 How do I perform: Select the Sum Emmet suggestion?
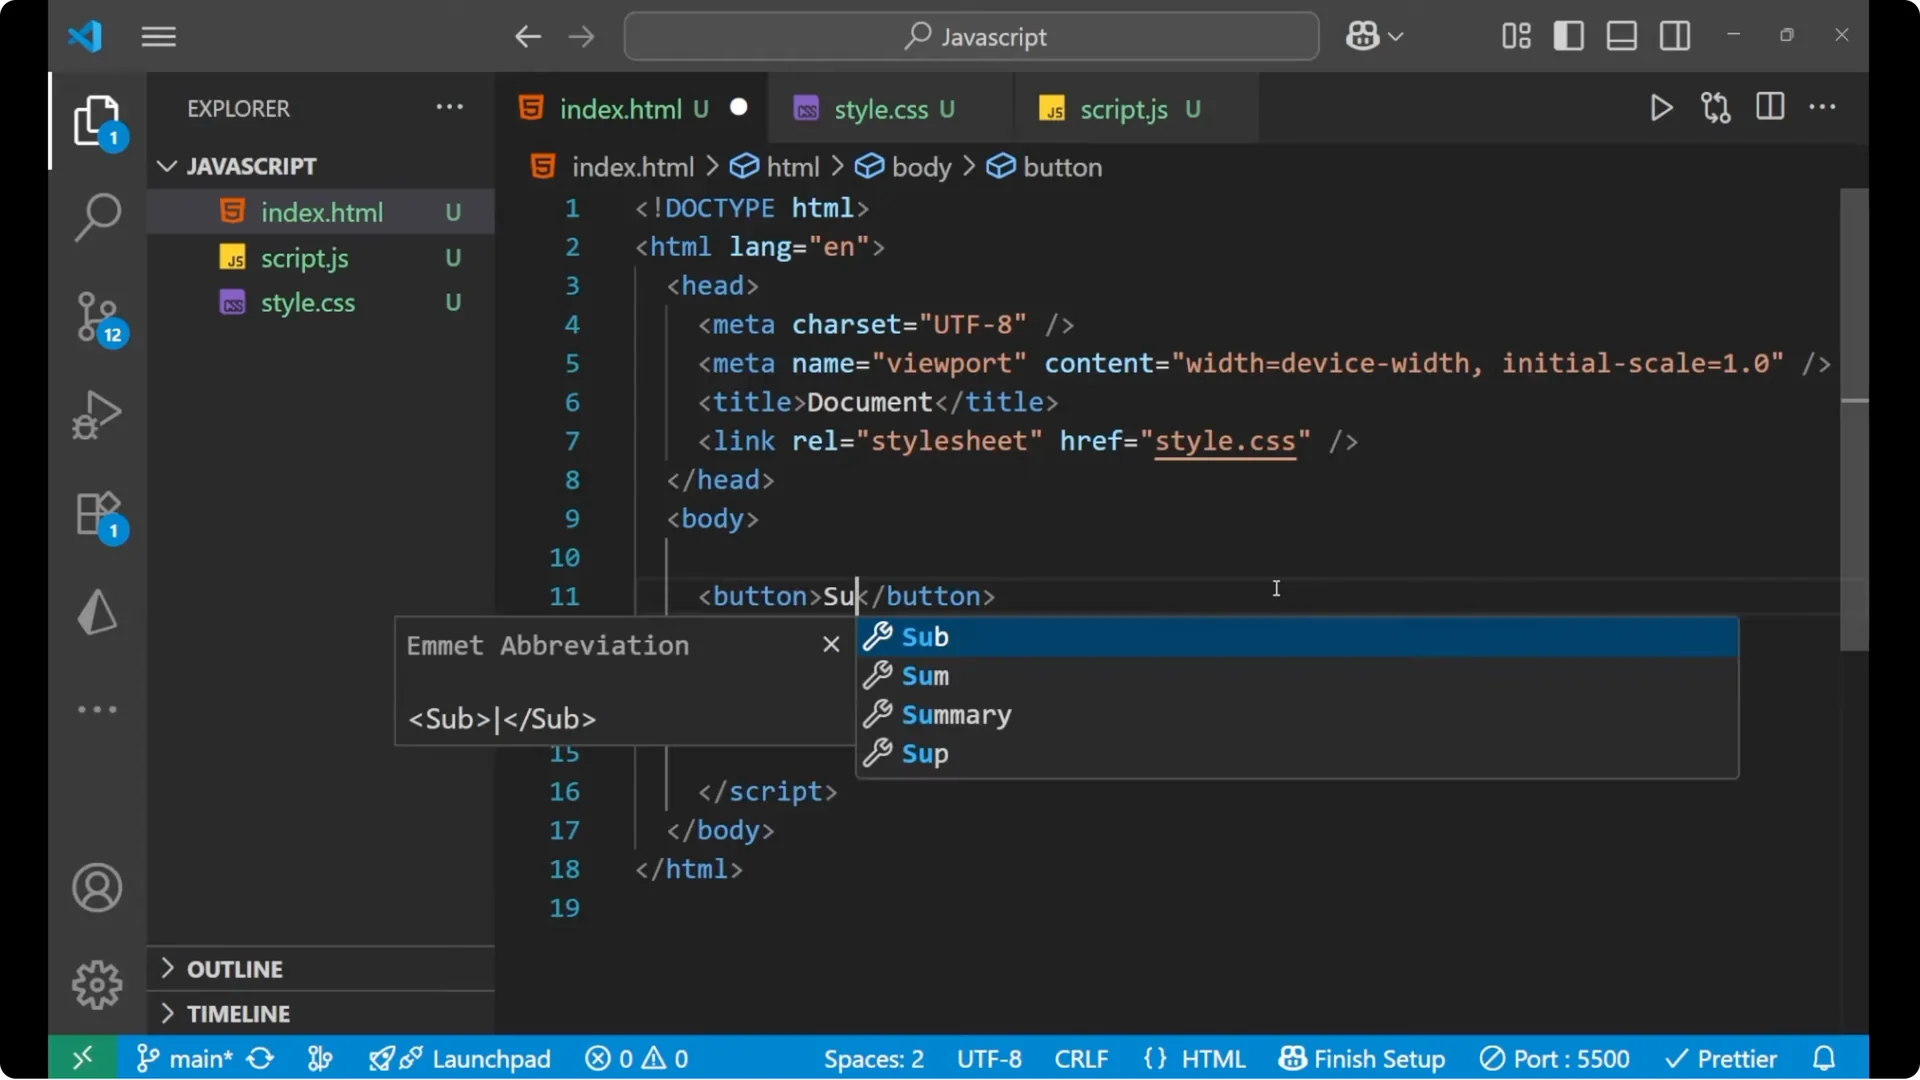click(x=924, y=676)
